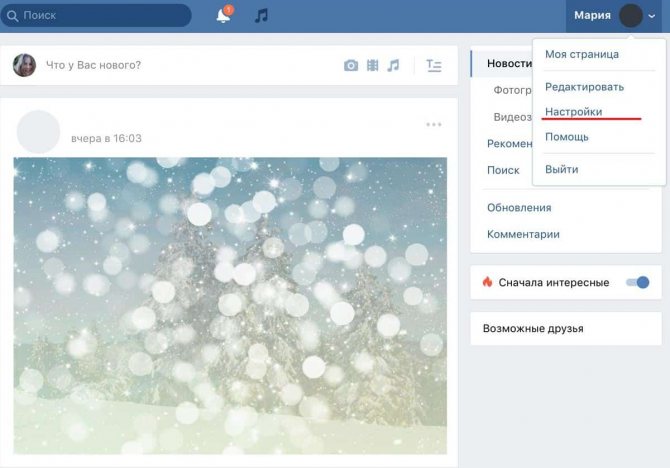Attach a video with film icon

coord(373,65)
